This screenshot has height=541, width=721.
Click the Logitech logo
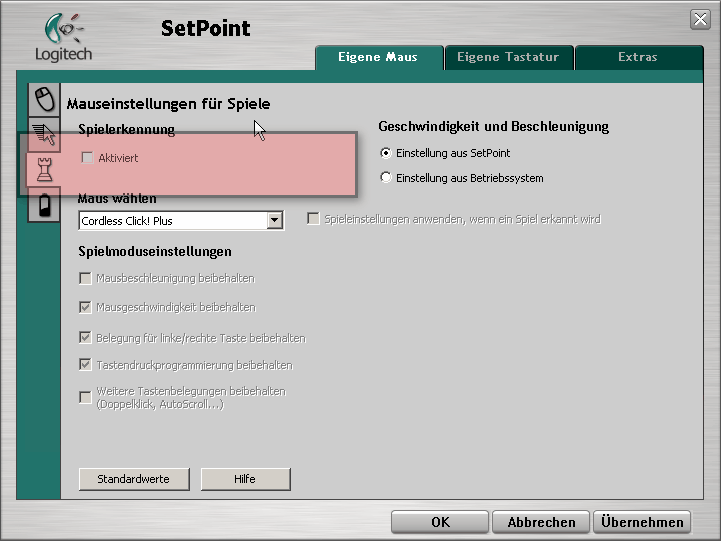click(x=63, y=38)
